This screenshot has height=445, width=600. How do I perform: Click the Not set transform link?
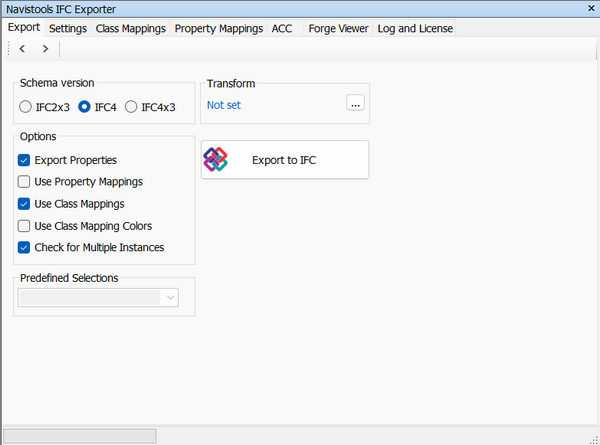[x=224, y=105]
